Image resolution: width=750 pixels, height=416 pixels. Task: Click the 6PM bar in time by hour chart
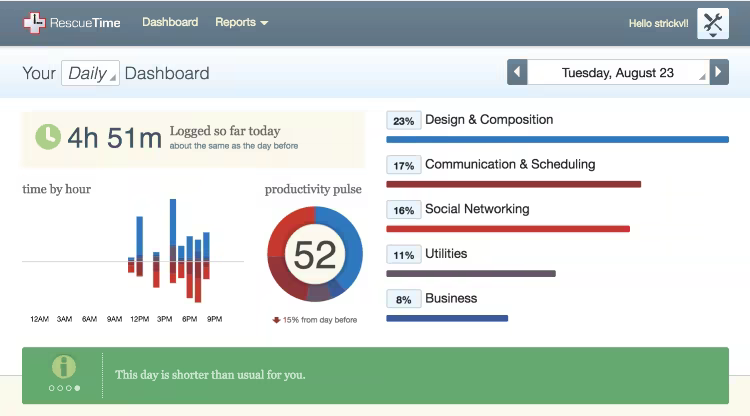coord(189,260)
